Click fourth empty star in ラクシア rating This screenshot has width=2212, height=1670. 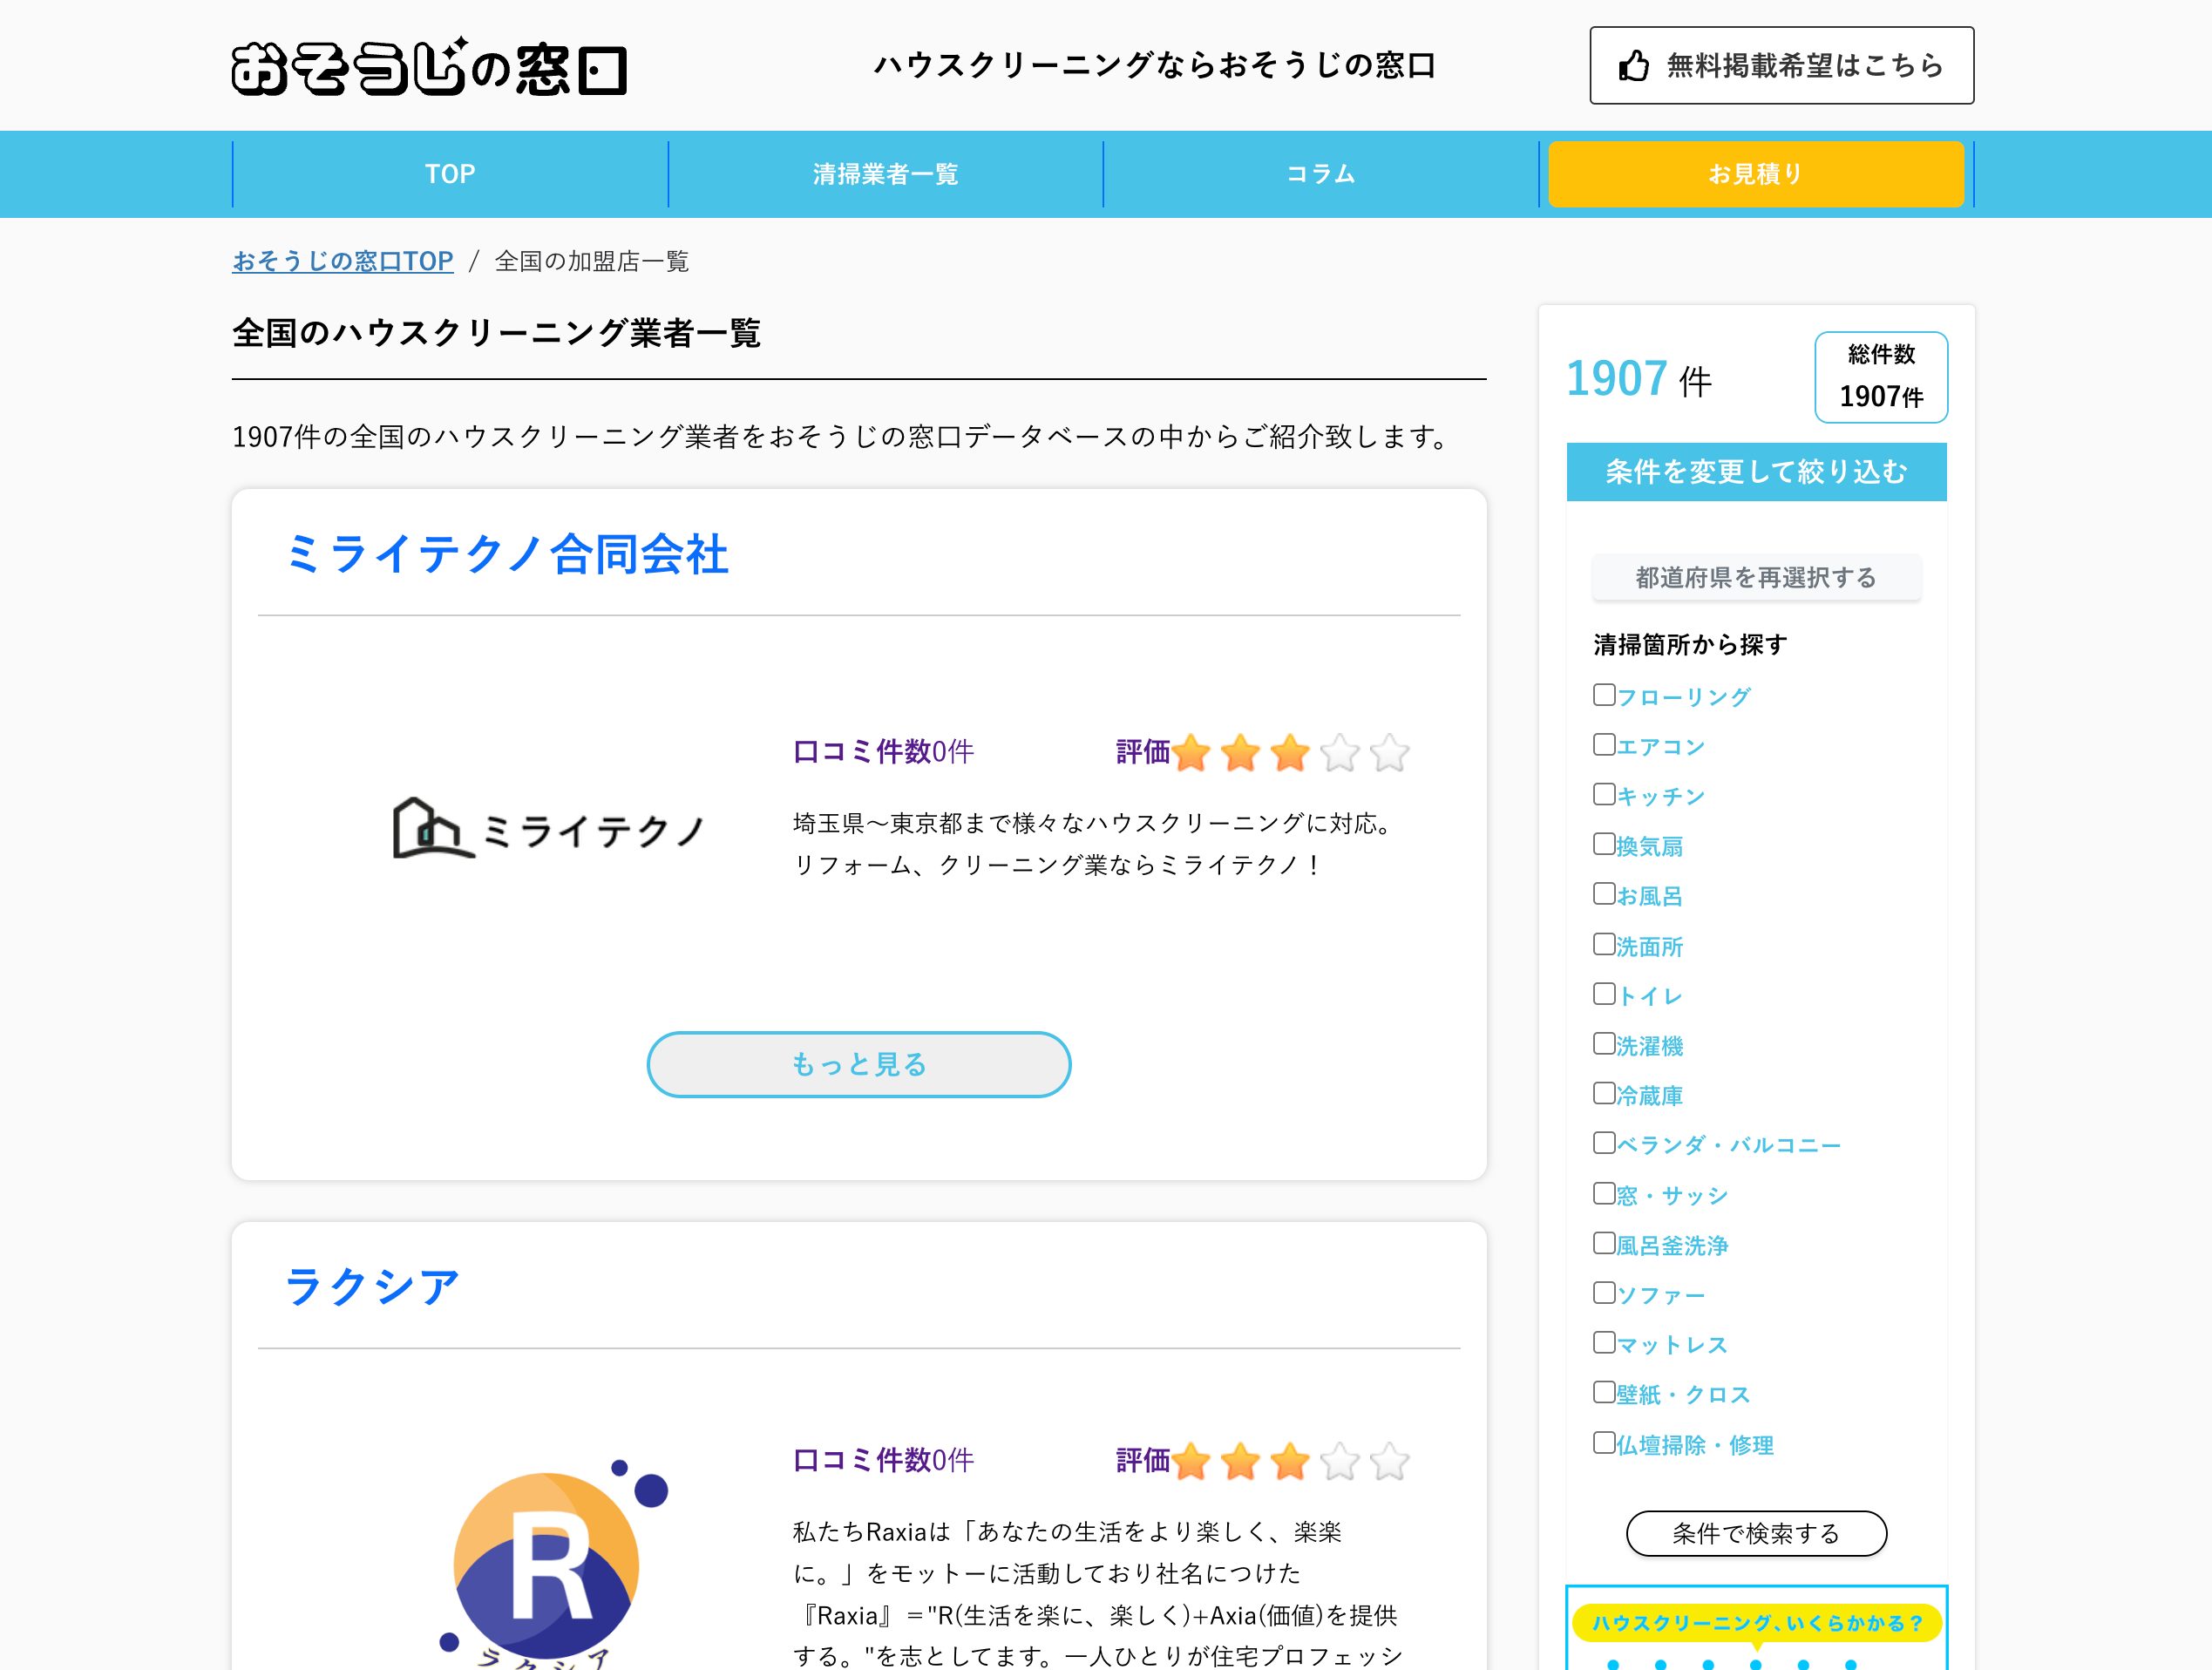[x=1339, y=1461]
